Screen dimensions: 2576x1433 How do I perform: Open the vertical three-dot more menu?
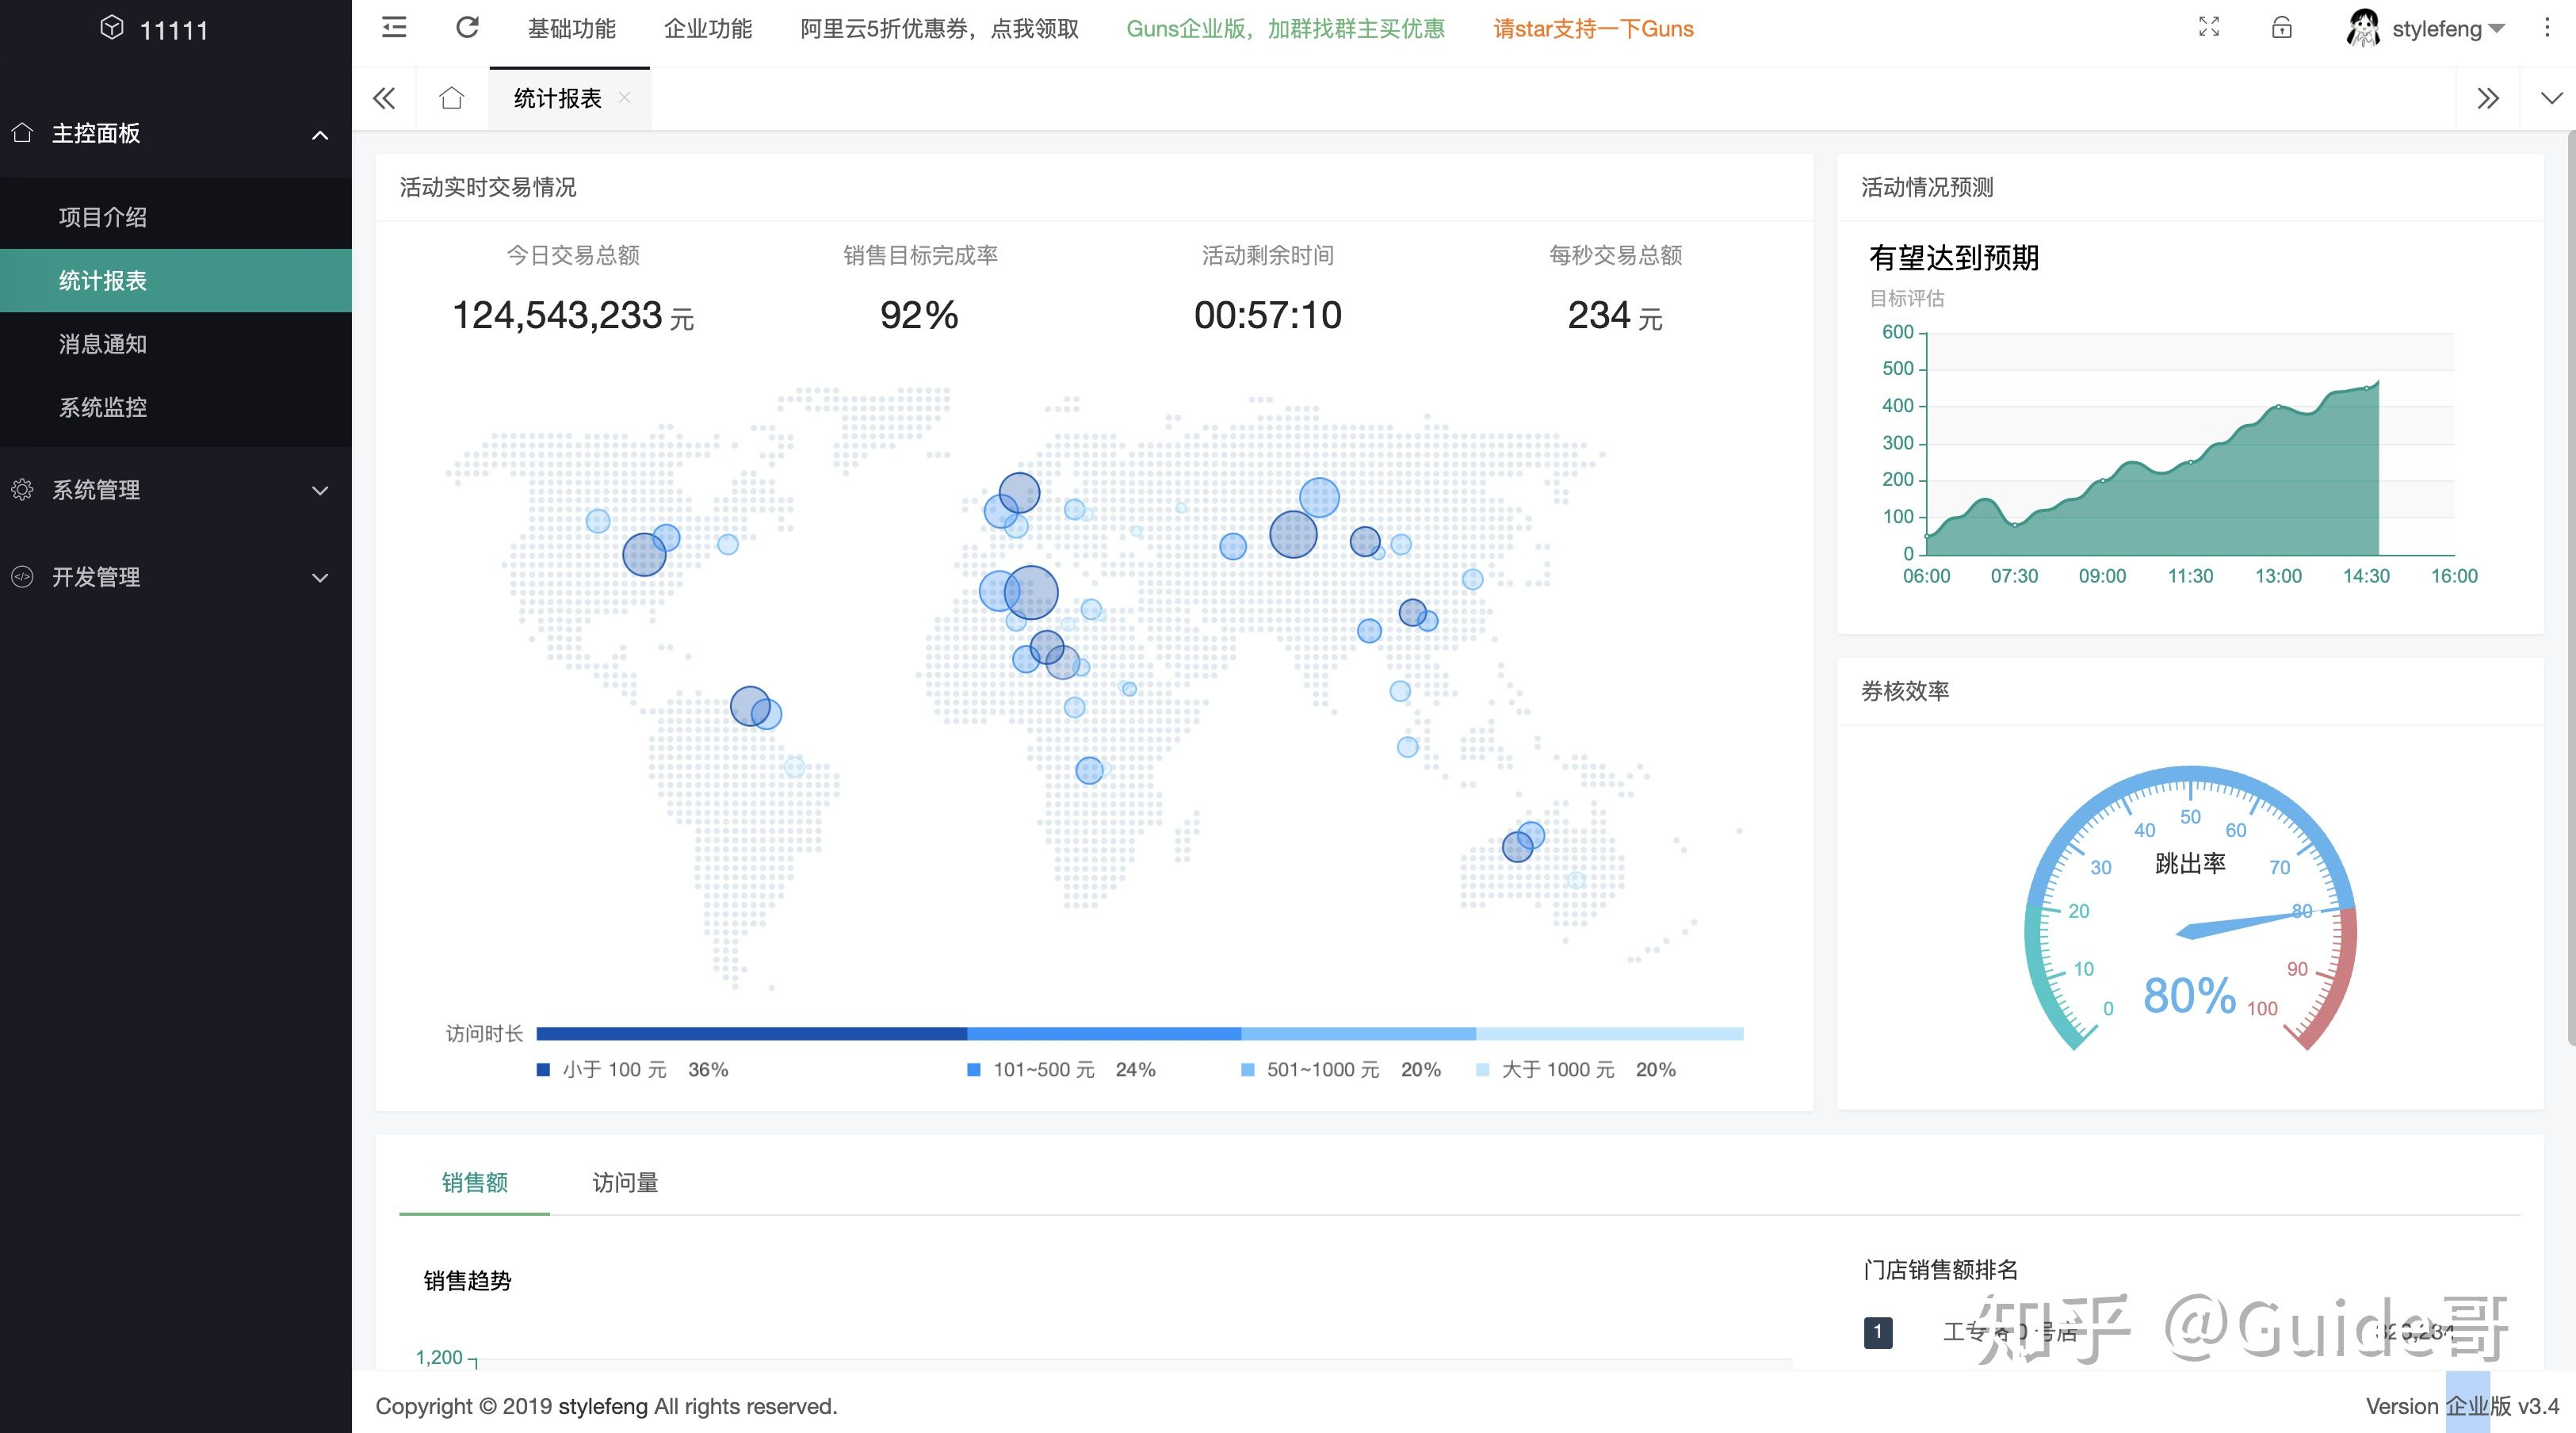coord(2546,28)
